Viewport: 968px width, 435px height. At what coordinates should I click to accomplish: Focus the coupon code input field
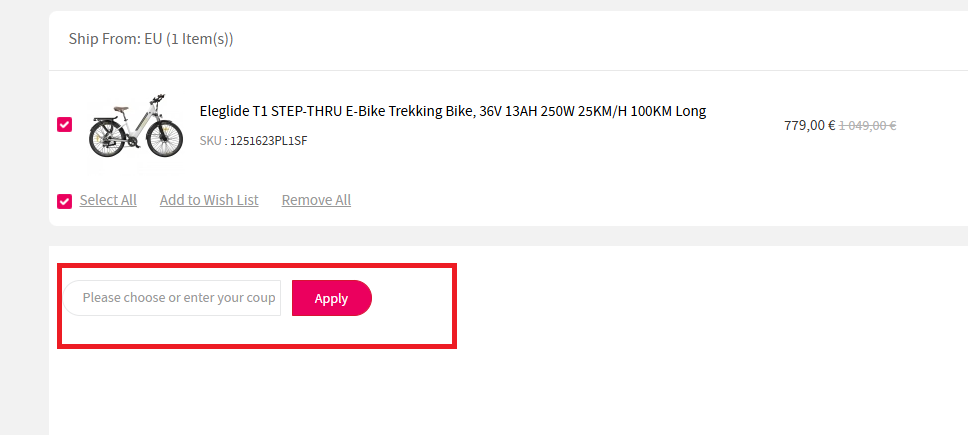[174, 298]
